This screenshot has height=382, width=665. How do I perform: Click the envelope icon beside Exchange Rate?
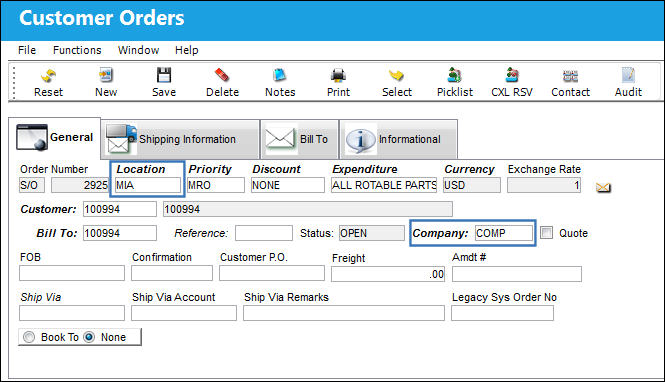(603, 187)
